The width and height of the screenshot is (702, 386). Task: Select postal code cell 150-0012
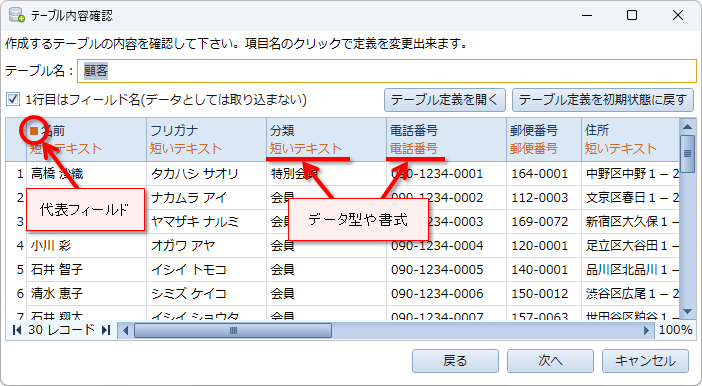click(x=544, y=293)
